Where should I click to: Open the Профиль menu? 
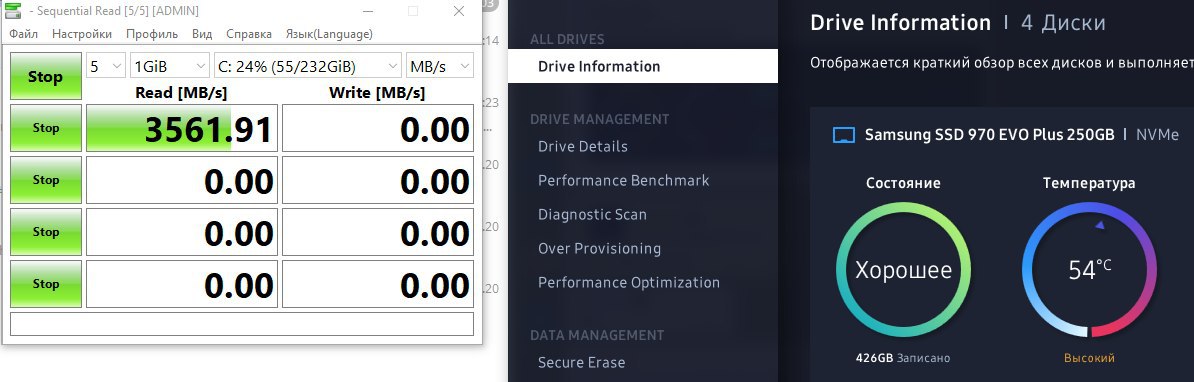(x=152, y=33)
